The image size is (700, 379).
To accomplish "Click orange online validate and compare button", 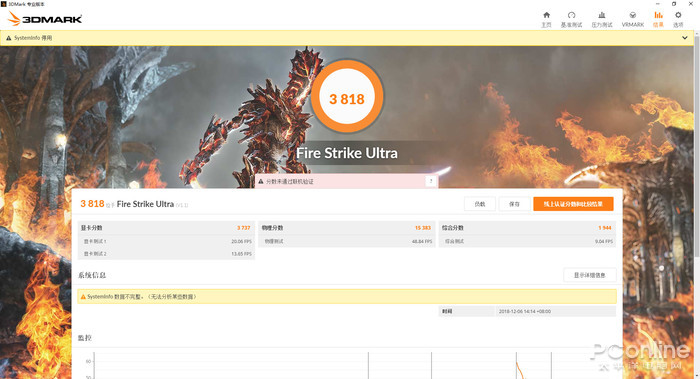I will pyautogui.click(x=573, y=204).
